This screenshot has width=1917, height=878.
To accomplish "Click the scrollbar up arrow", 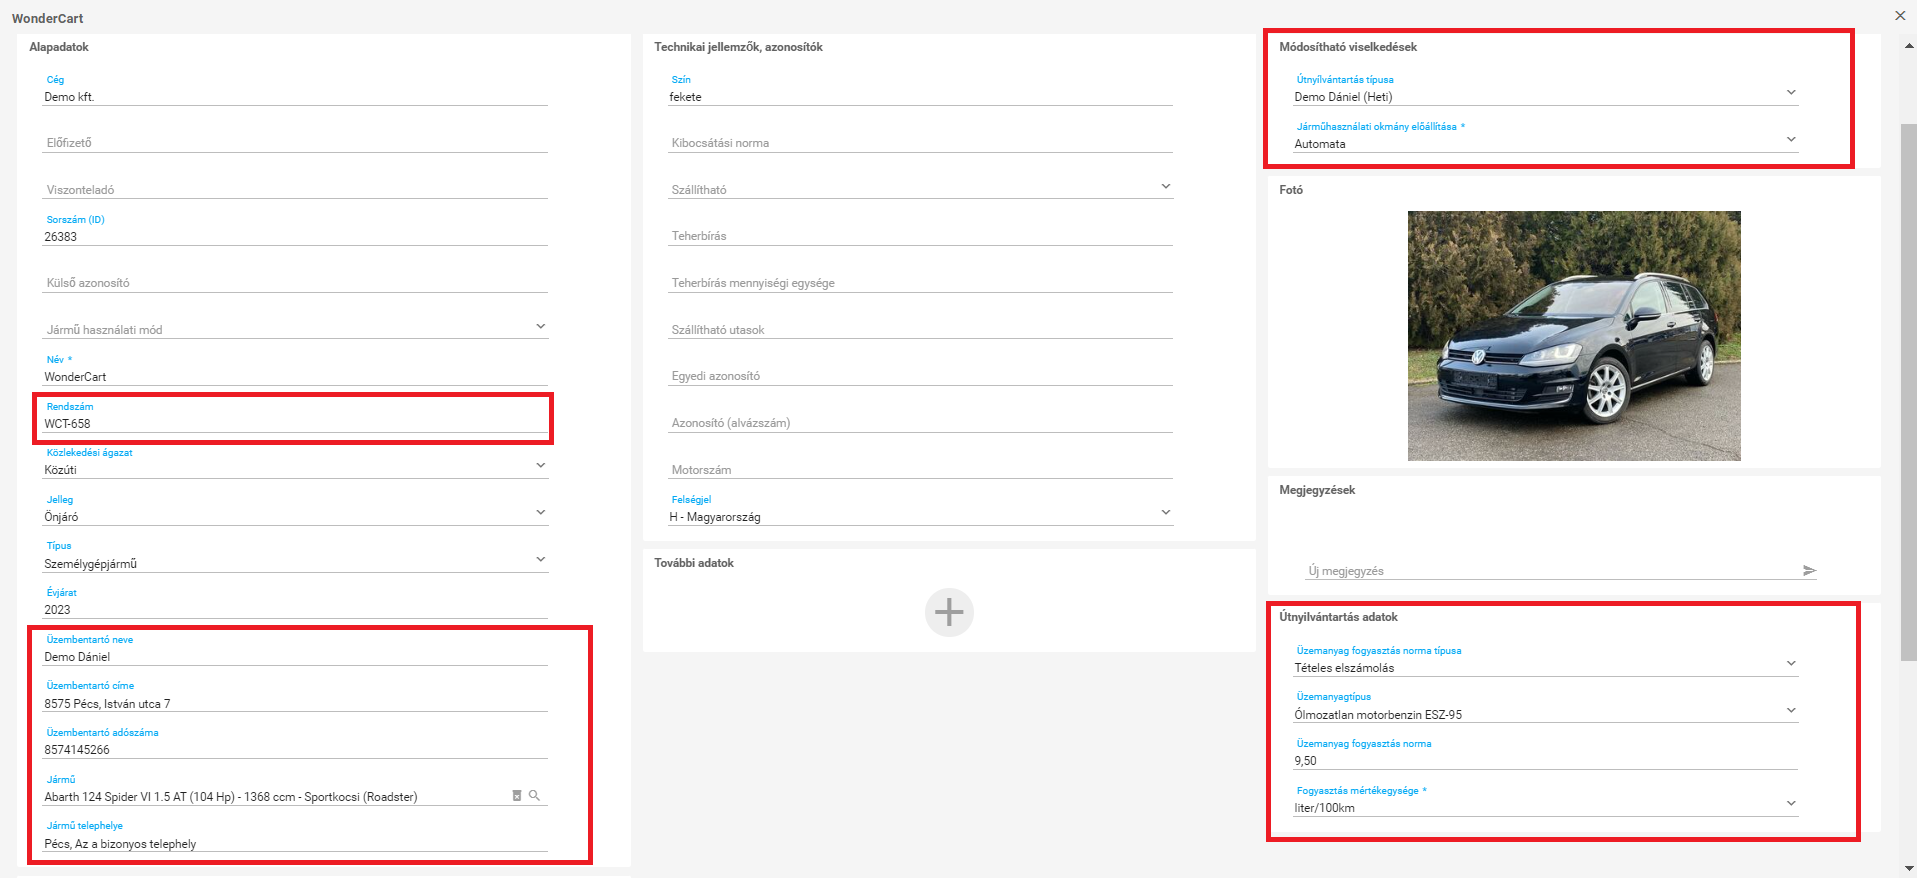I will tap(1908, 46).
